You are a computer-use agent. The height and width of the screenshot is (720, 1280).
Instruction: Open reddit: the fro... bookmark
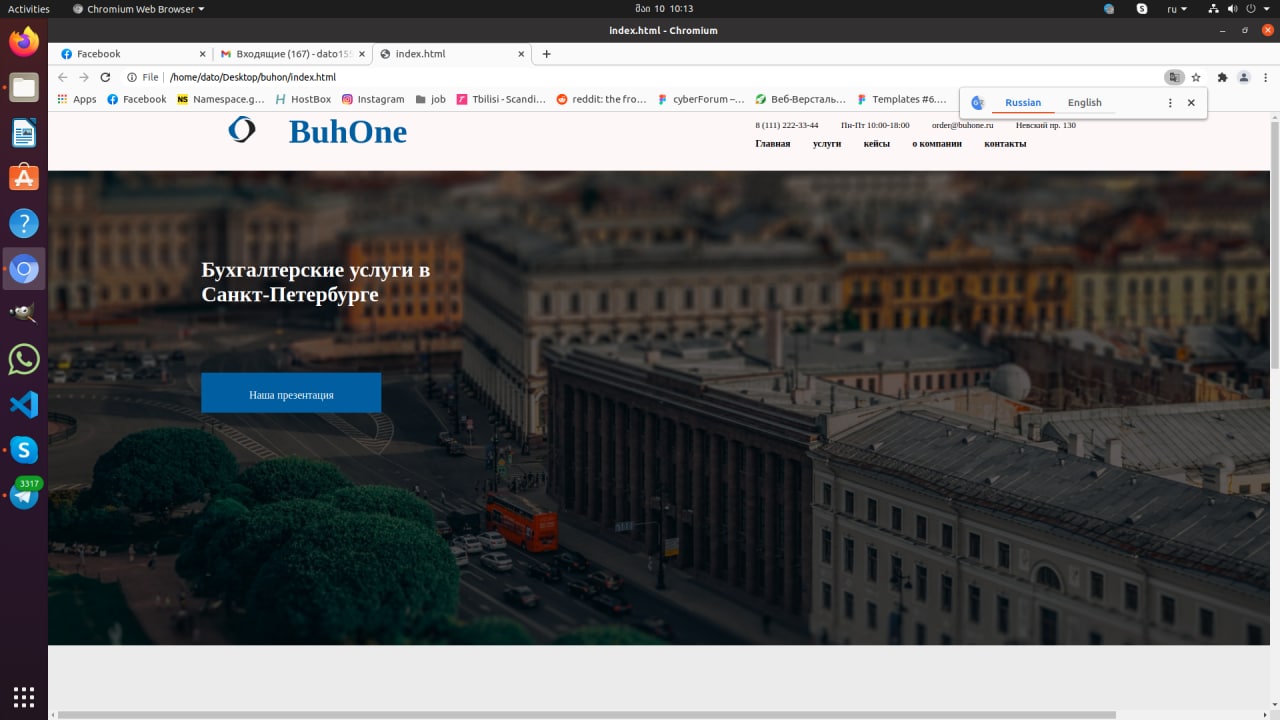click(601, 99)
